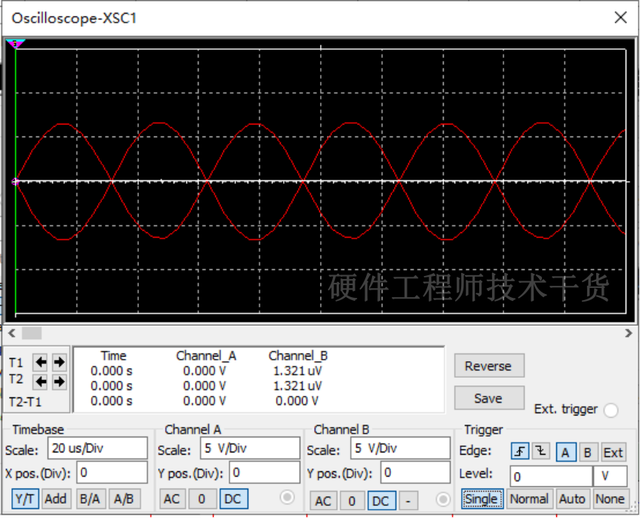This screenshot has width=640, height=518.
Task: Click Channel A Scale field
Action: (x=250, y=449)
